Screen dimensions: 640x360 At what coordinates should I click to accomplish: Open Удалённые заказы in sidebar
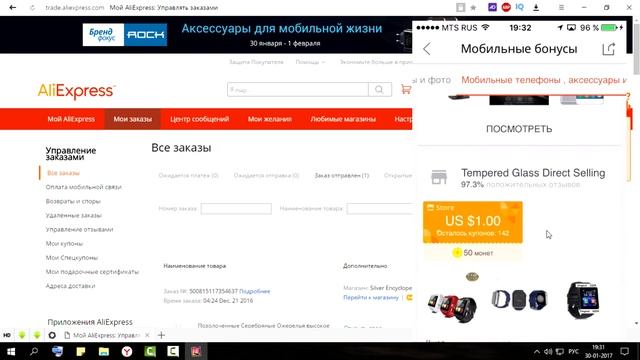click(x=73, y=215)
